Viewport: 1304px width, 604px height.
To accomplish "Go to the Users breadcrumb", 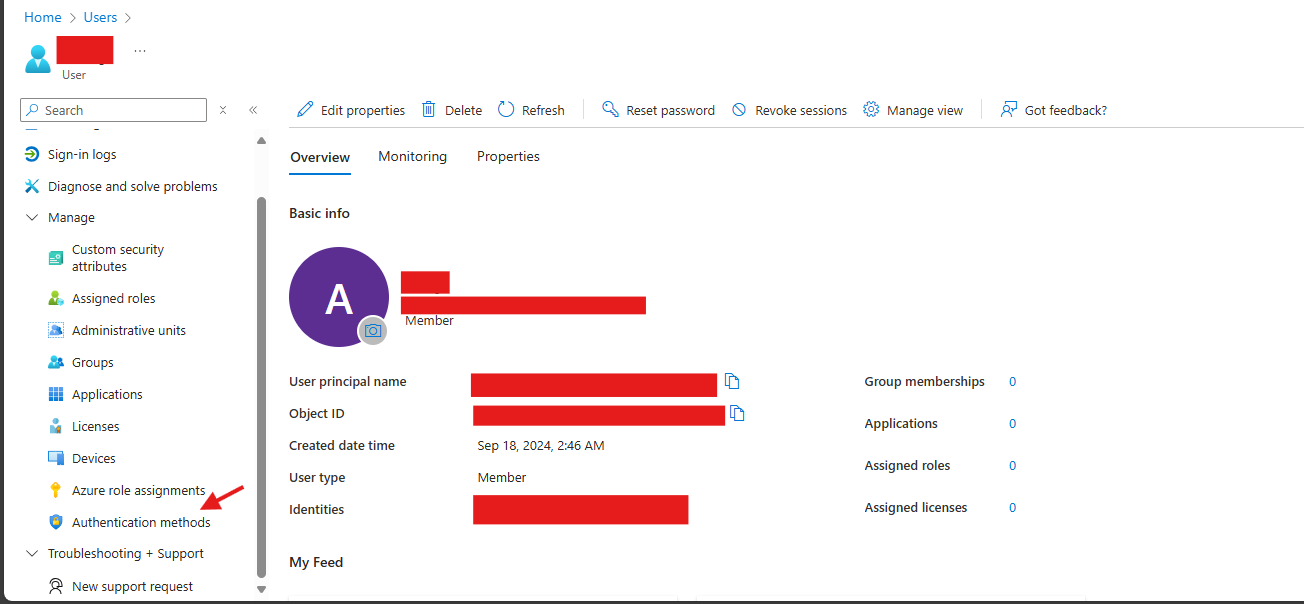I will [x=100, y=17].
